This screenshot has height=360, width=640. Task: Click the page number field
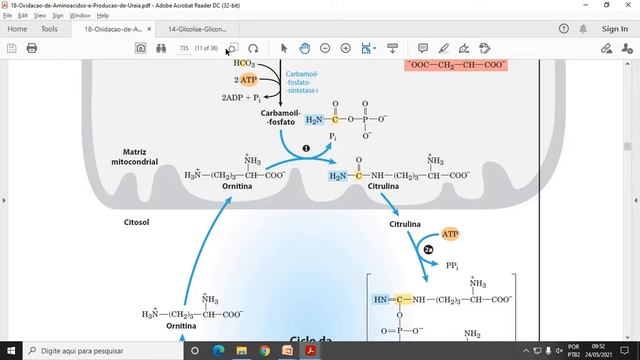click(x=184, y=48)
